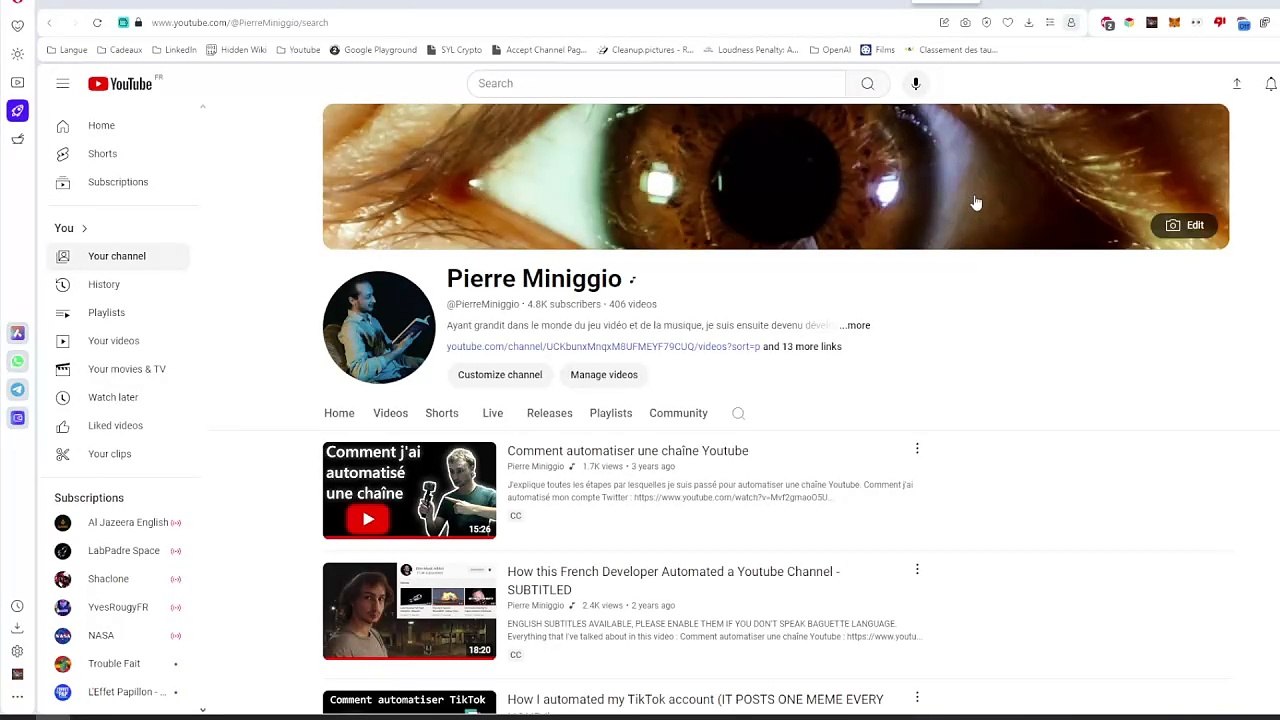This screenshot has height=720, width=1280.
Task: Open the YouTube hamburger guide menu
Action: [x=62, y=84]
